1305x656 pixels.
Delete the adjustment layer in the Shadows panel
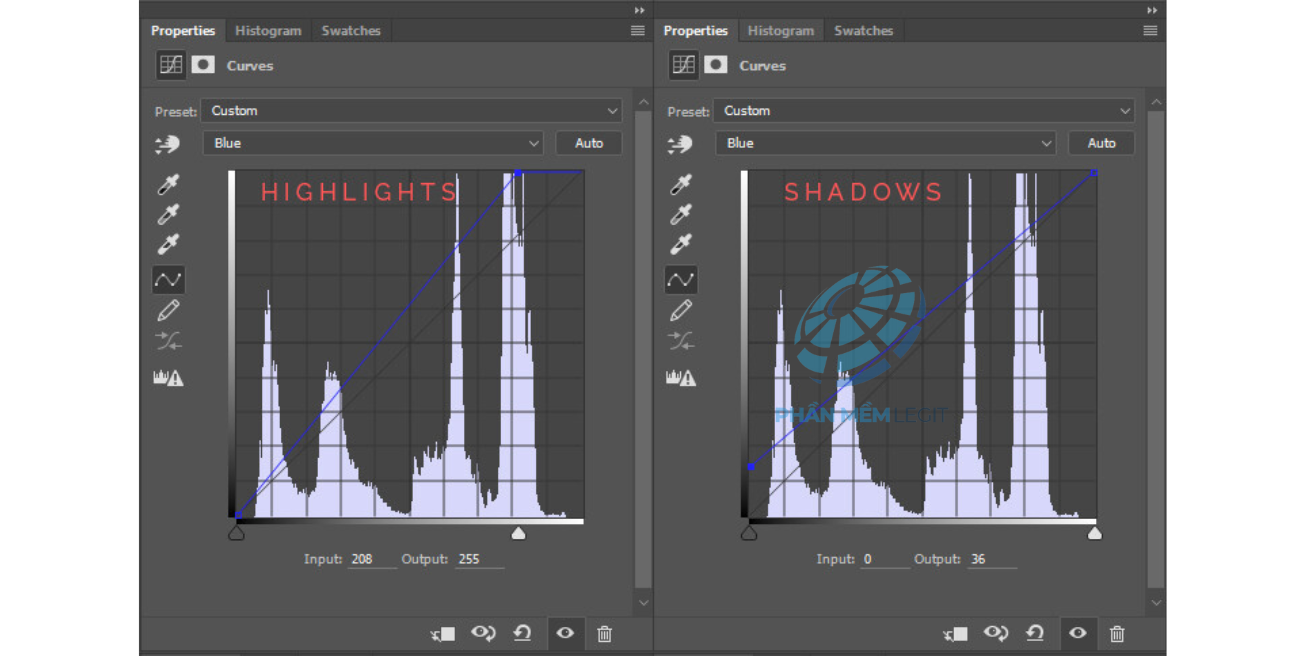(1117, 633)
